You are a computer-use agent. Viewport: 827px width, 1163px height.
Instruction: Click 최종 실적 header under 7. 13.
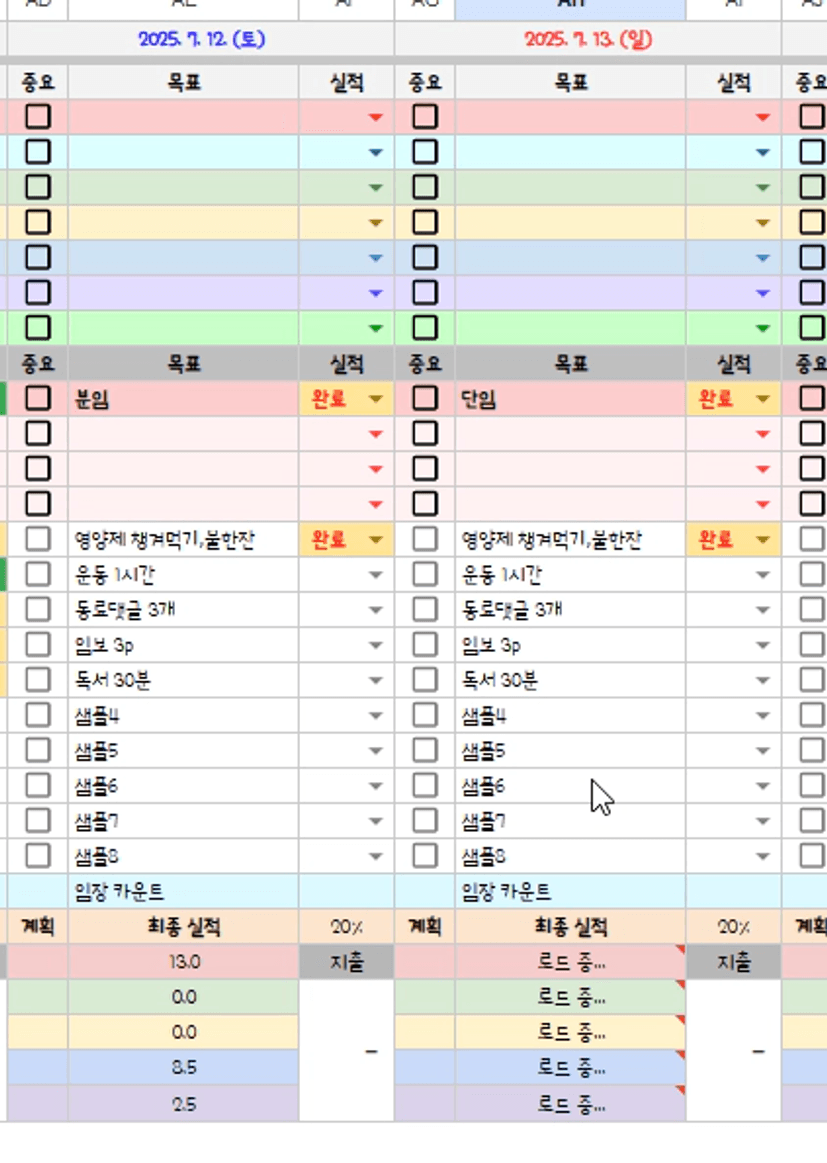(571, 926)
